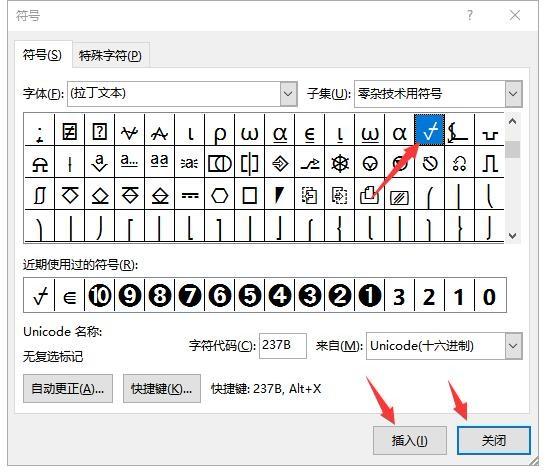The height and width of the screenshot is (473, 546).
Task: Click the symbol grid scrollbar thumb
Action: pyautogui.click(x=512, y=149)
